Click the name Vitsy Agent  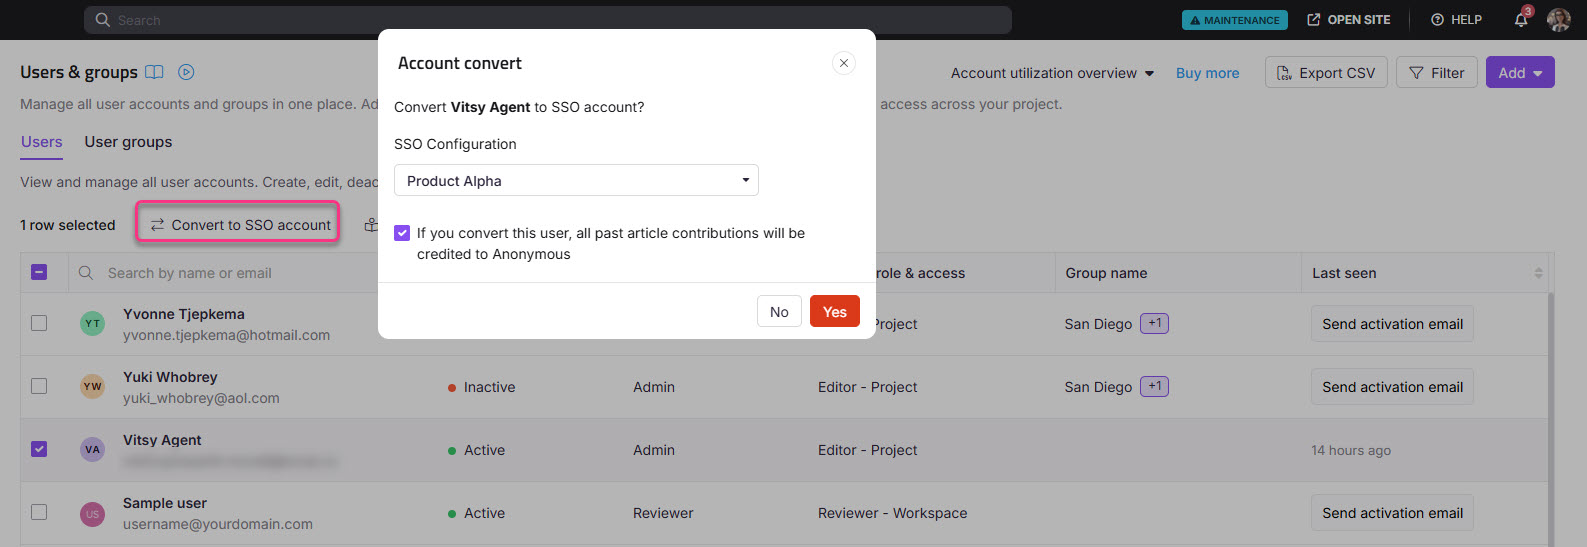162,440
